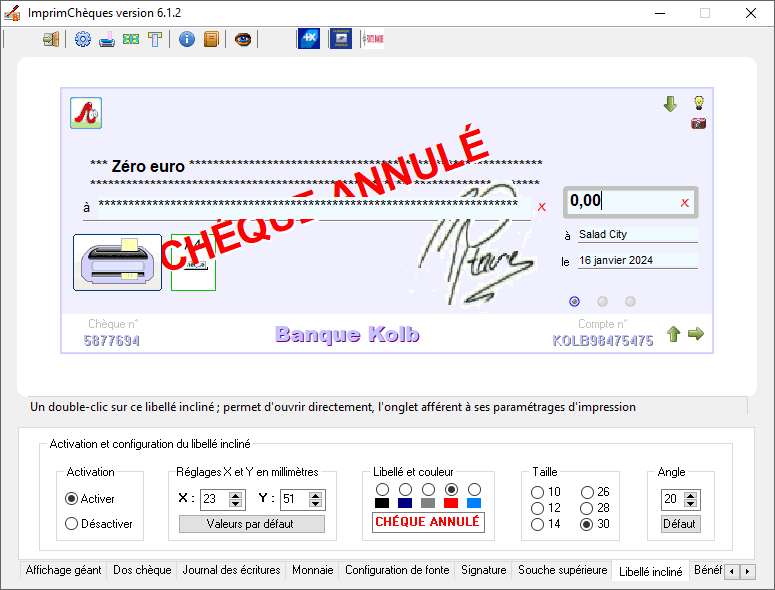Click the red color swatch
Viewport: 775px width, 590px height.
(451, 503)
